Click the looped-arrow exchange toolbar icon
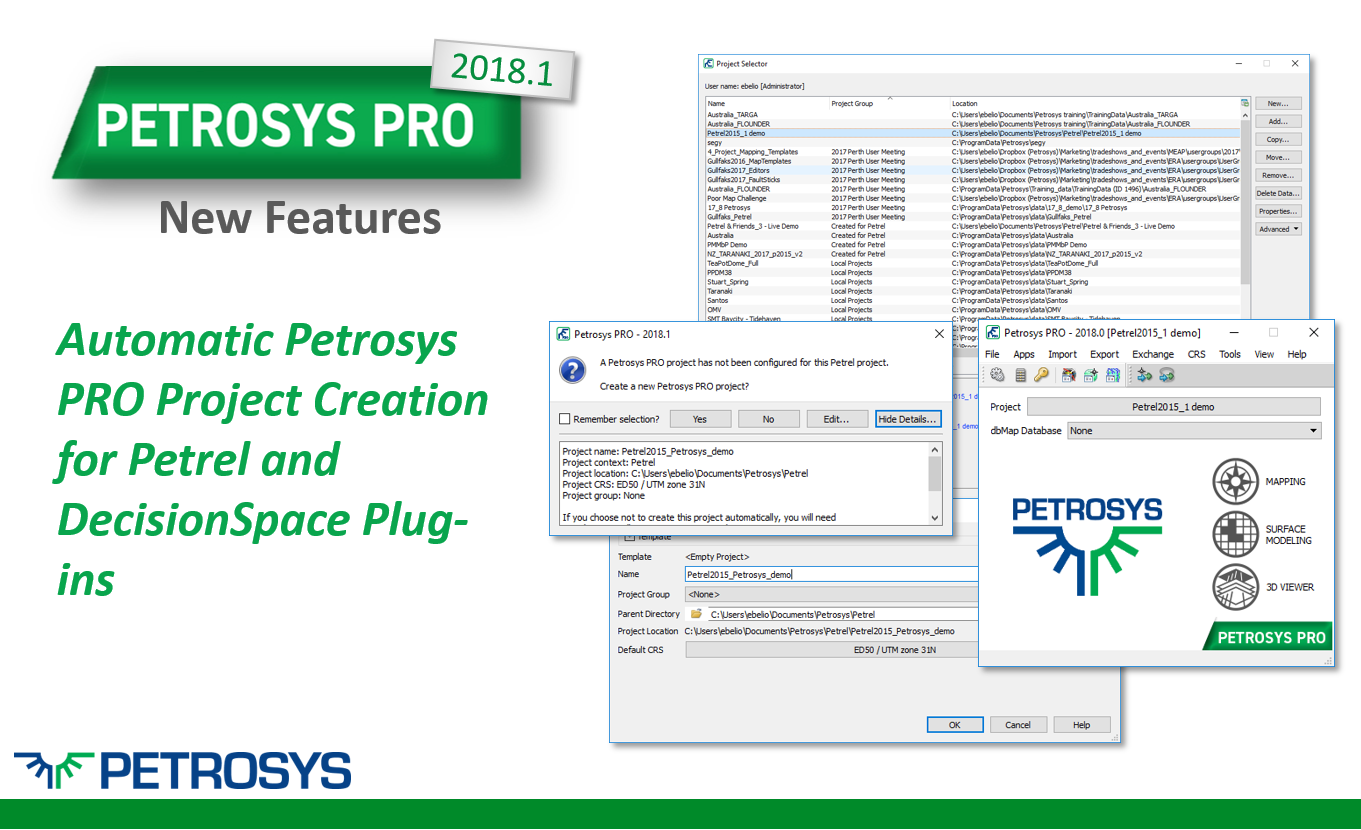The height and width of the screenshot is (830, 1361). (x=1167, y=375)
